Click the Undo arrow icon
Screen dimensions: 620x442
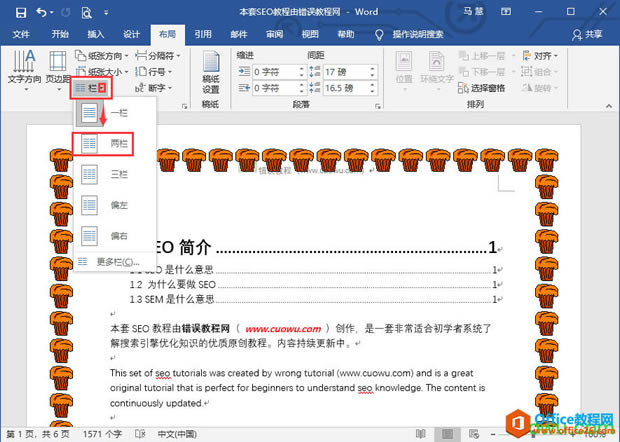42,13
